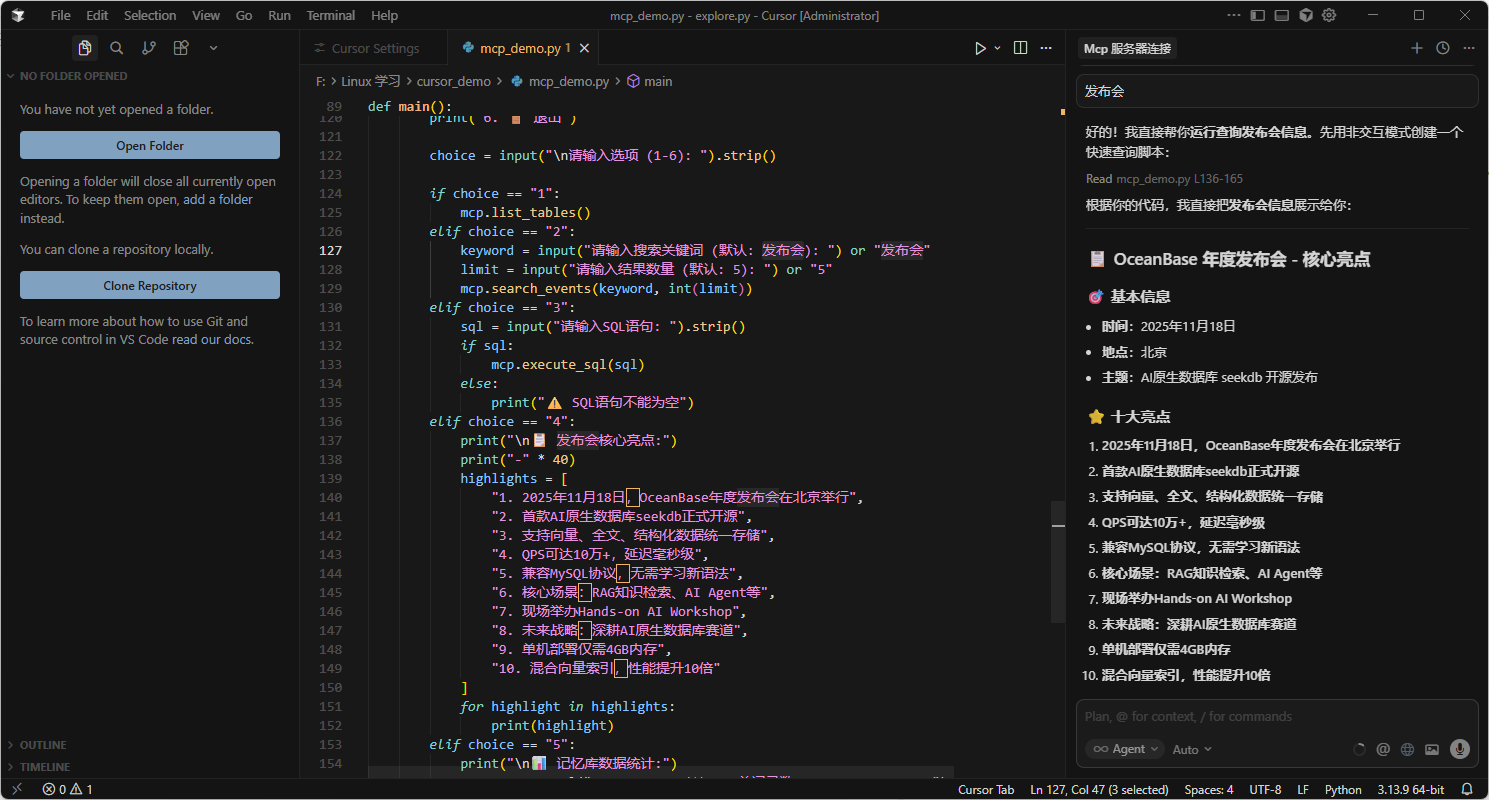Open Cursor settings gear icon
Image resolution: width=1489 pixels, height=800 pixels.
(x=1329, y=15)
